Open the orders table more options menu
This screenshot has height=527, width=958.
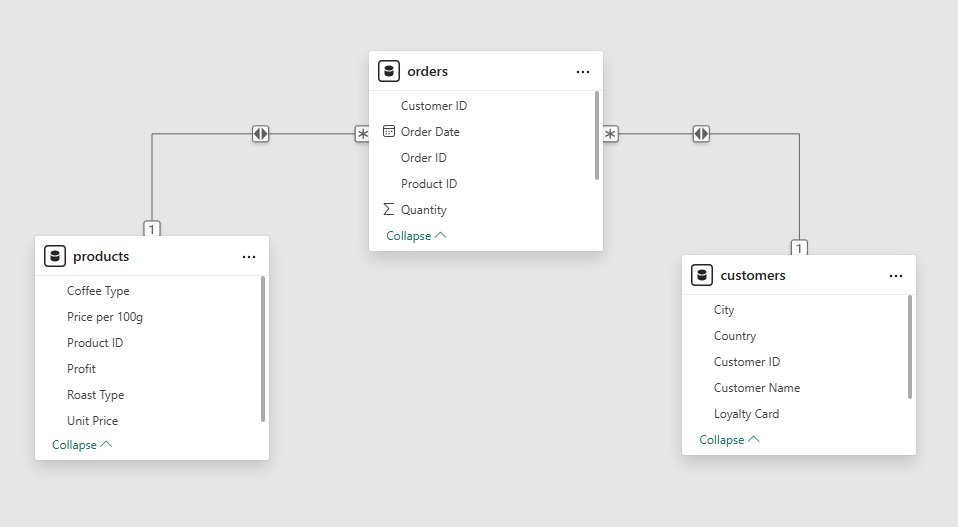[x=583, y=72]
